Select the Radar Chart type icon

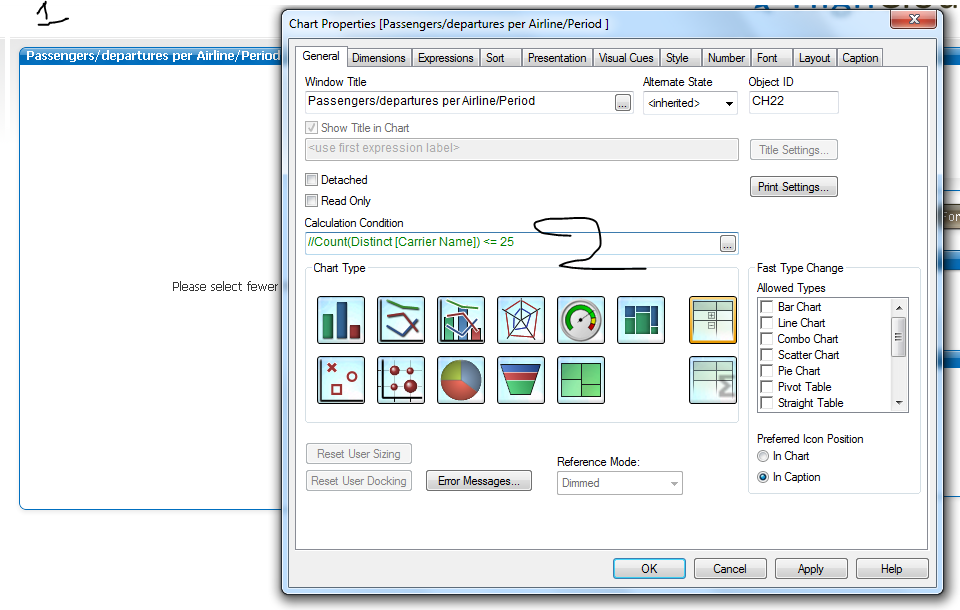point(521,320)
